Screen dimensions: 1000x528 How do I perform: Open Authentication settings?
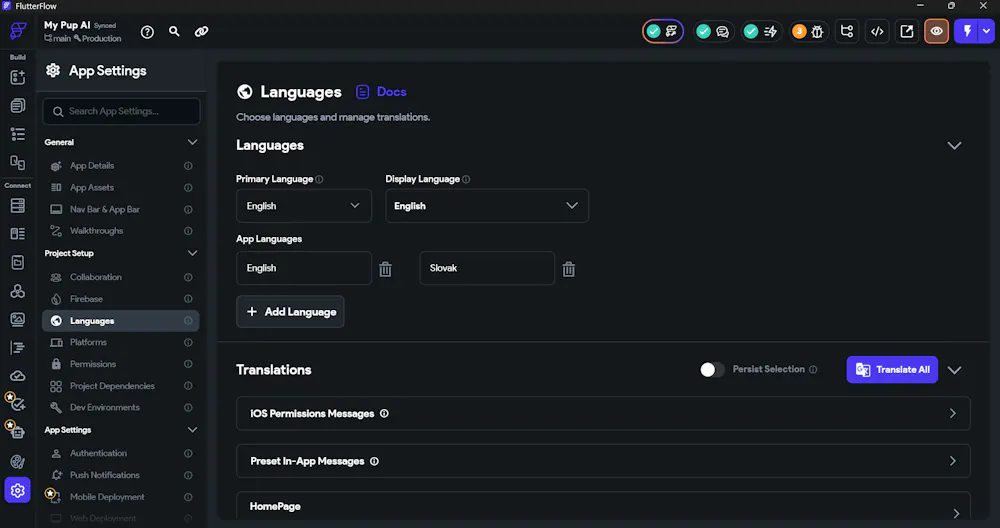point(121,453)
